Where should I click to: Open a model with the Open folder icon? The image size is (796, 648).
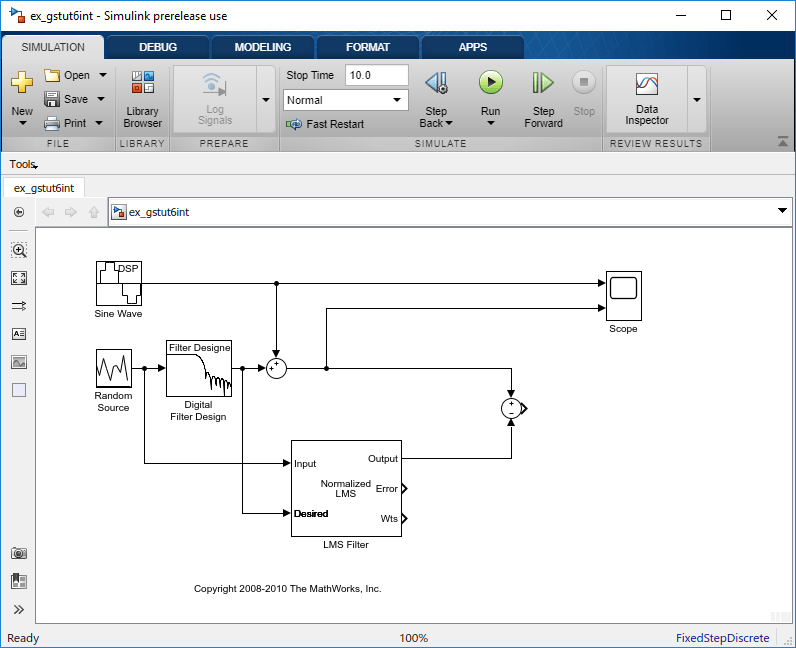tap(52, 76)
